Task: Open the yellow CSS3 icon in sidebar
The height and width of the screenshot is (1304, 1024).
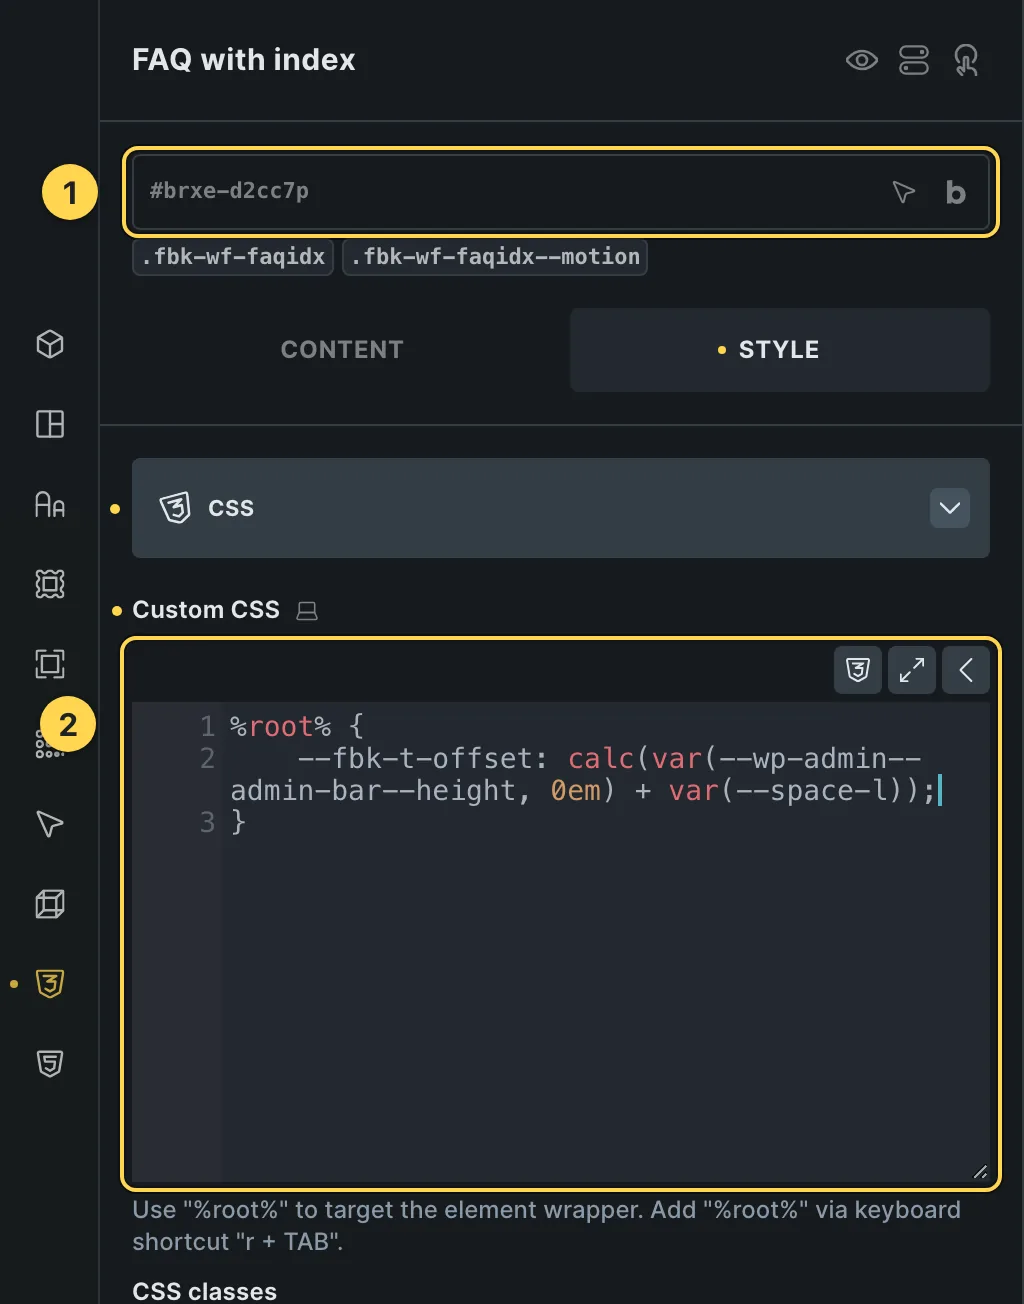Action: point(50,984)
